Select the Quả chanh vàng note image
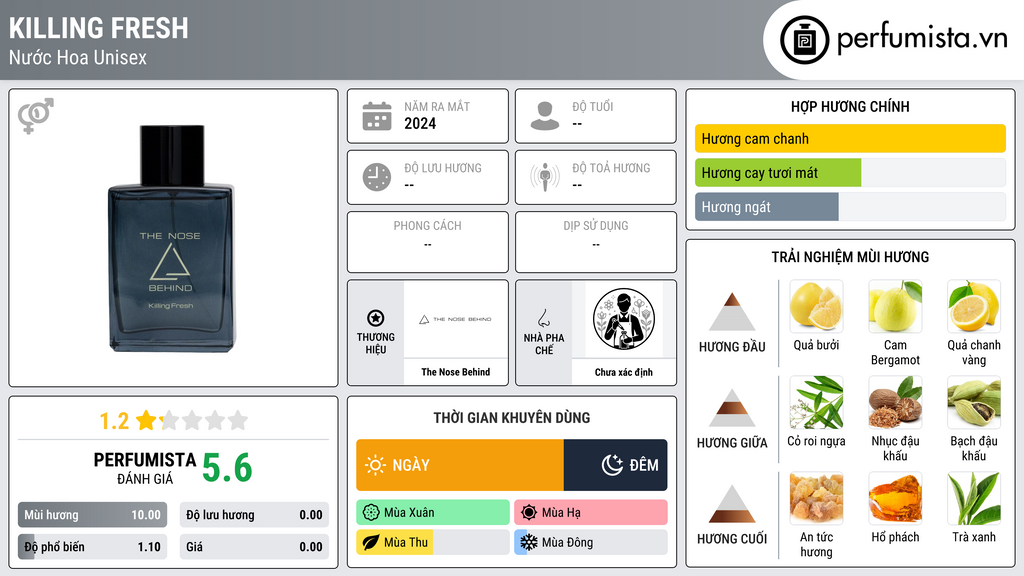The width and height of the screenshot is (1024, 576). pyautogui.click(x=974, y=306)
